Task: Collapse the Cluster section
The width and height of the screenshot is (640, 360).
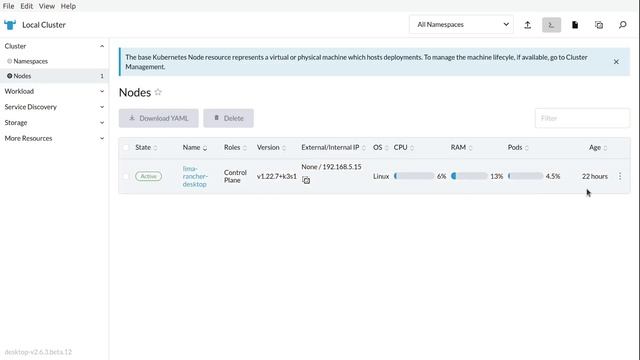Action: coord(102,46)
